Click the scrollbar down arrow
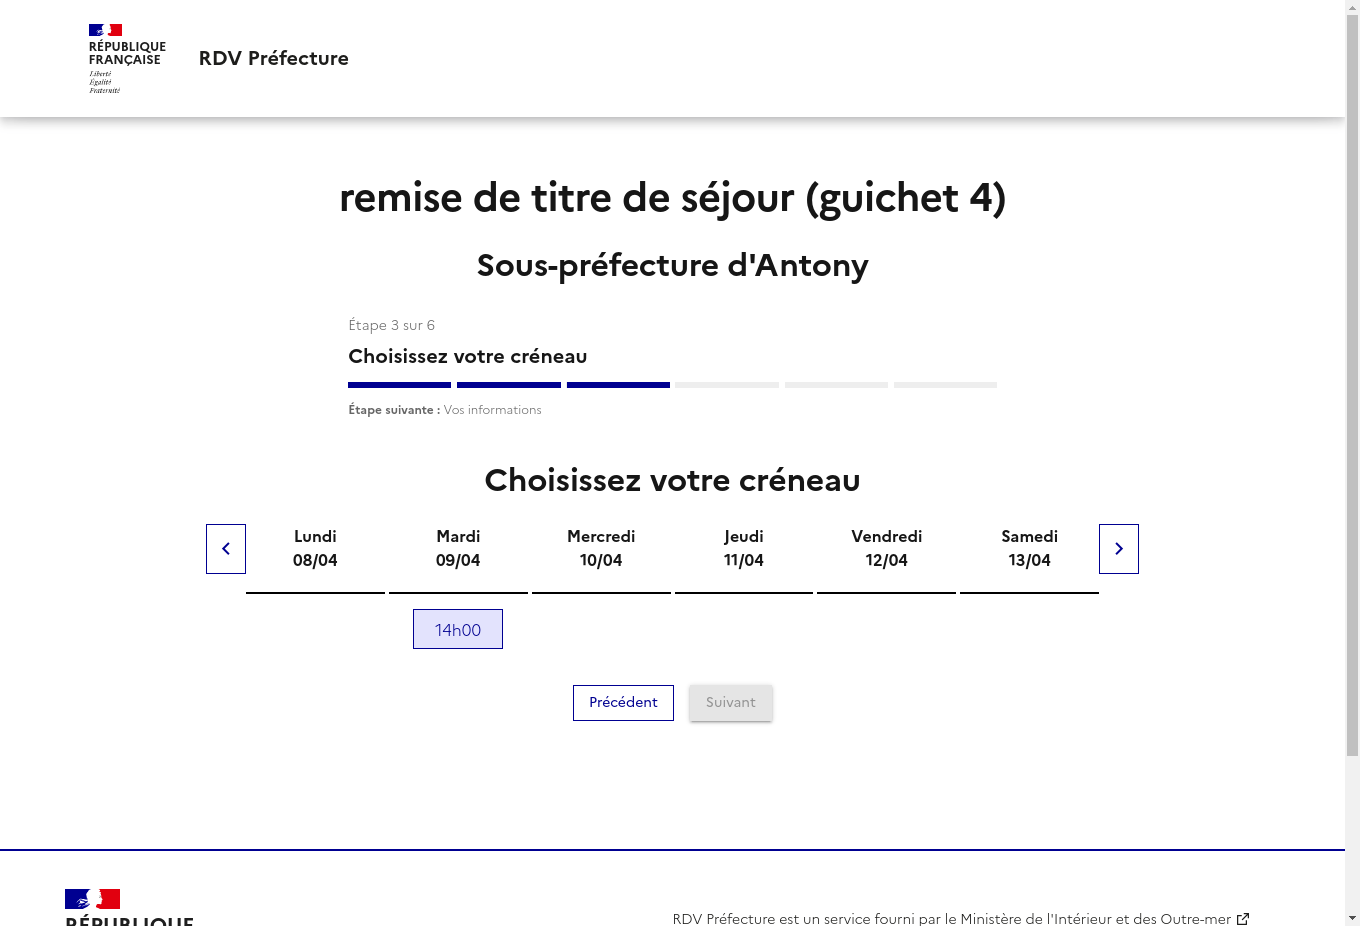 click(x=1352, y=918)
